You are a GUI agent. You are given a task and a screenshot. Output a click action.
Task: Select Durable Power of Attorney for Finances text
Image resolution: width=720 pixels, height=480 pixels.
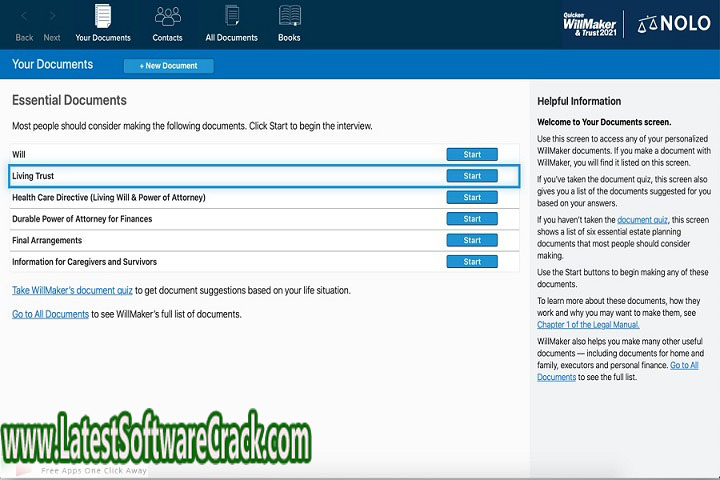(82, 219)
